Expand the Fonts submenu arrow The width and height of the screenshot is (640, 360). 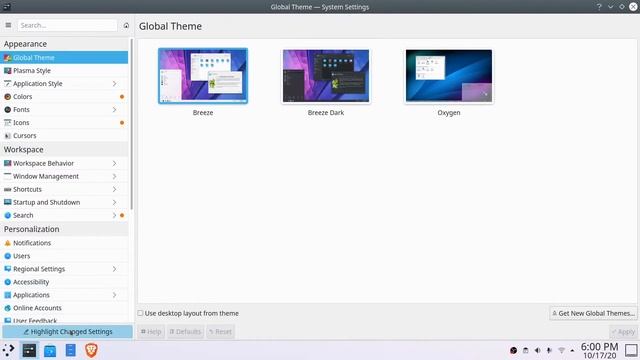[114, 110]
